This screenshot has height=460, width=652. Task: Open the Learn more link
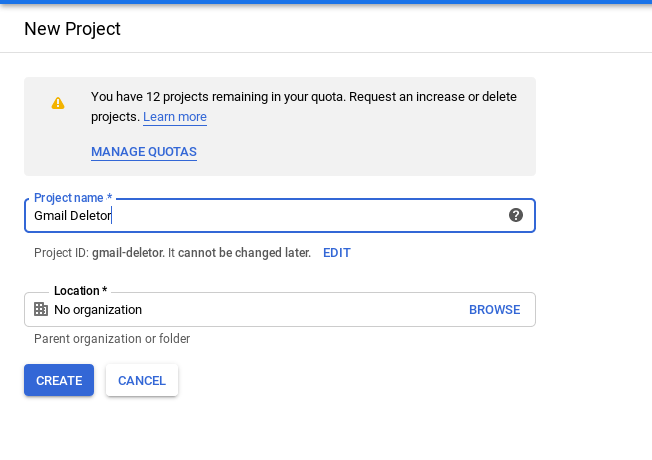[175, 117]
